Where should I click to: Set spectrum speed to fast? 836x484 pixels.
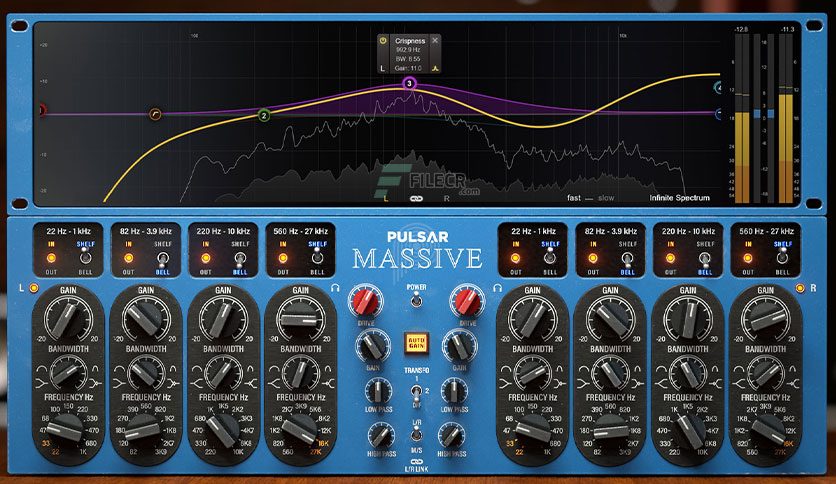(x=574, y=198)
